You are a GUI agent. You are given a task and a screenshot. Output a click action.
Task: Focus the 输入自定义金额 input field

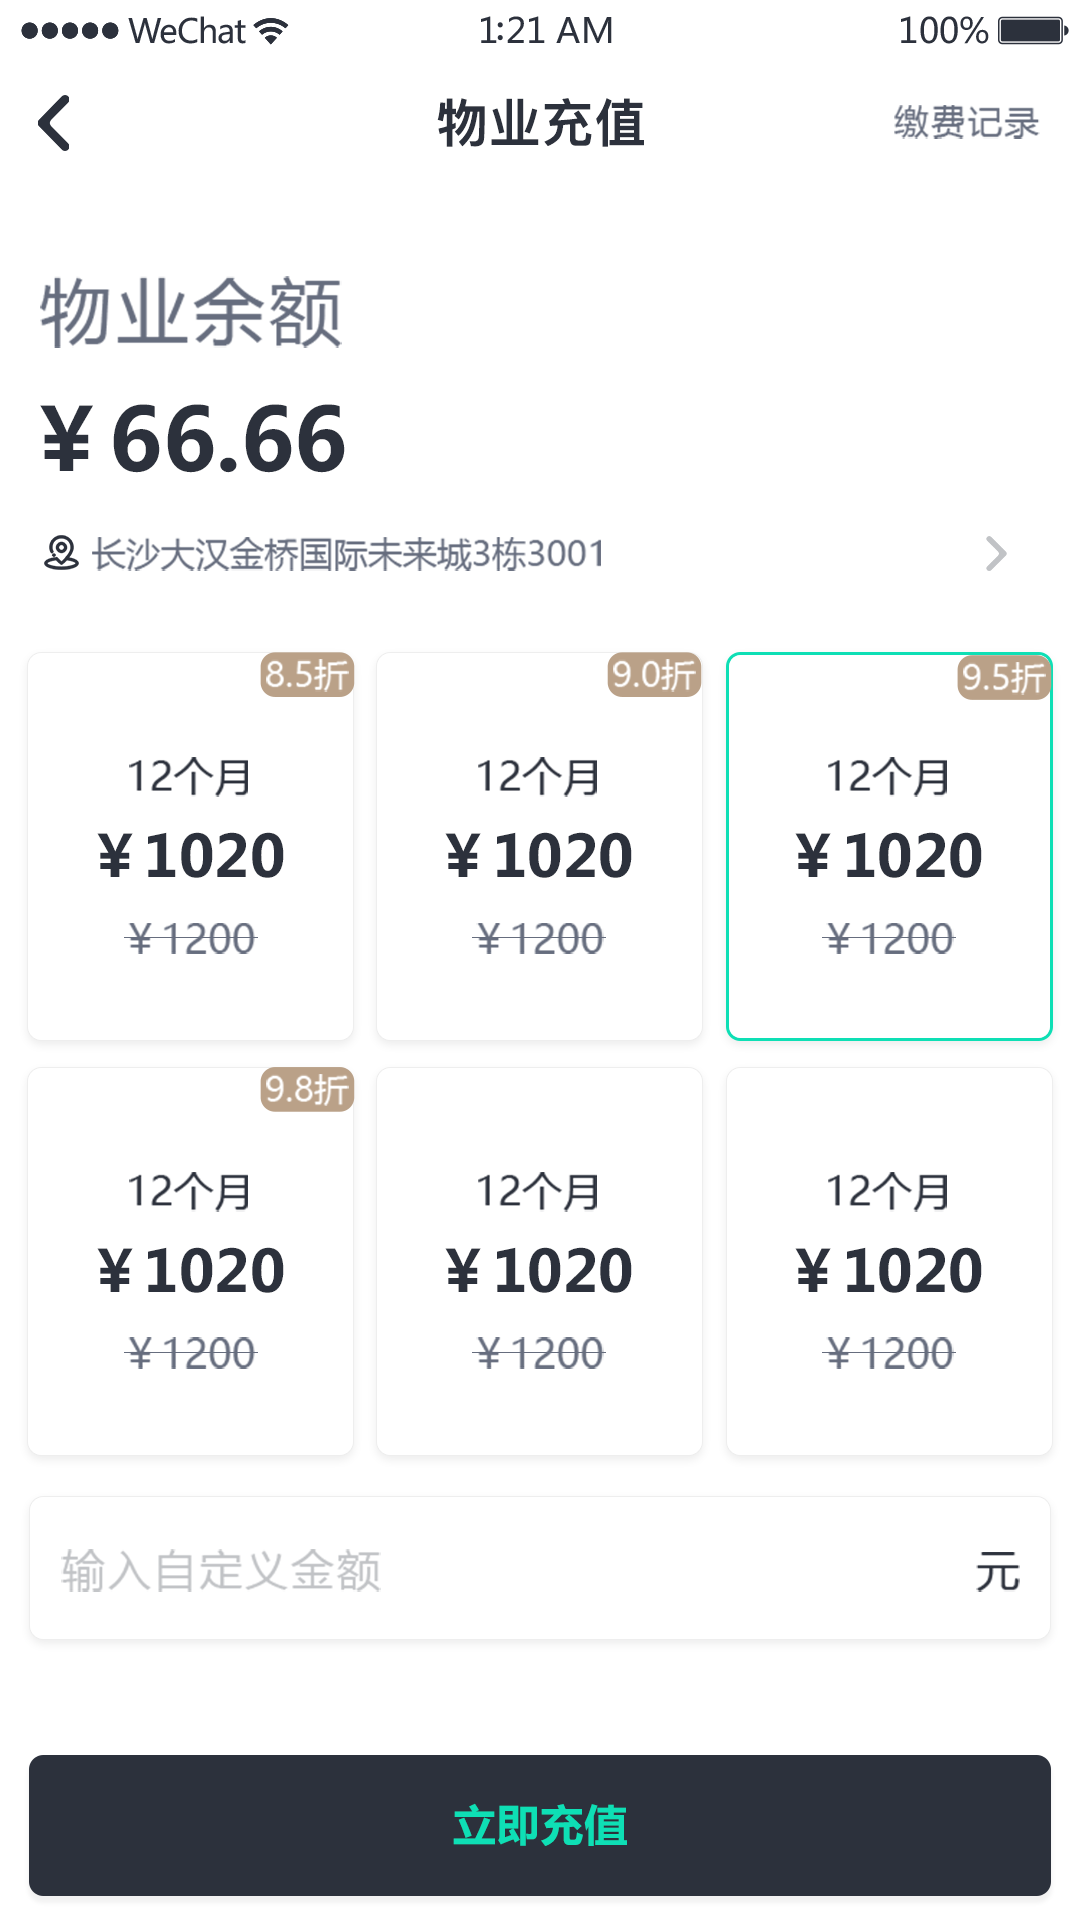pos(500,1569)
